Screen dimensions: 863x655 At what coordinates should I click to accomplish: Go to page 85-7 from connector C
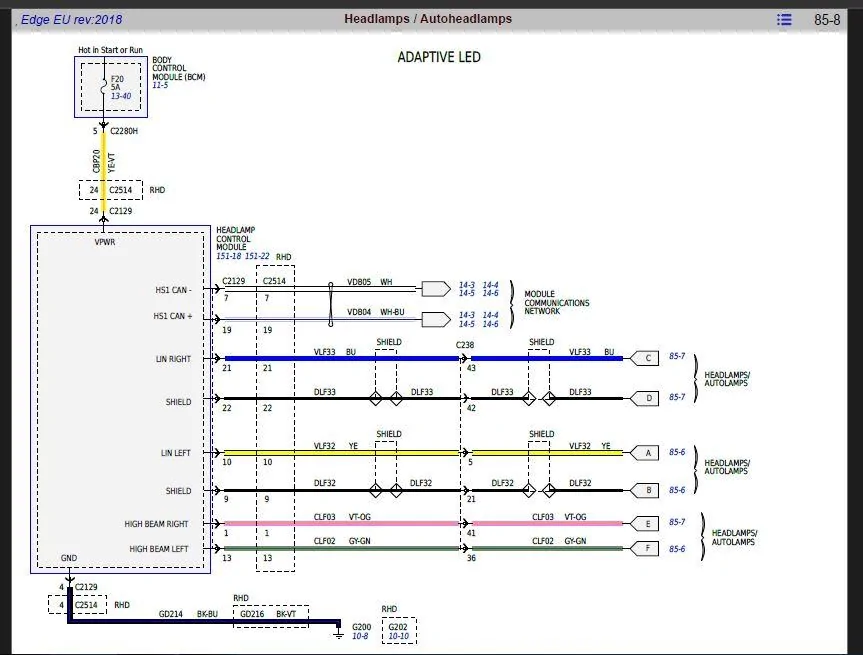(677, 356)
